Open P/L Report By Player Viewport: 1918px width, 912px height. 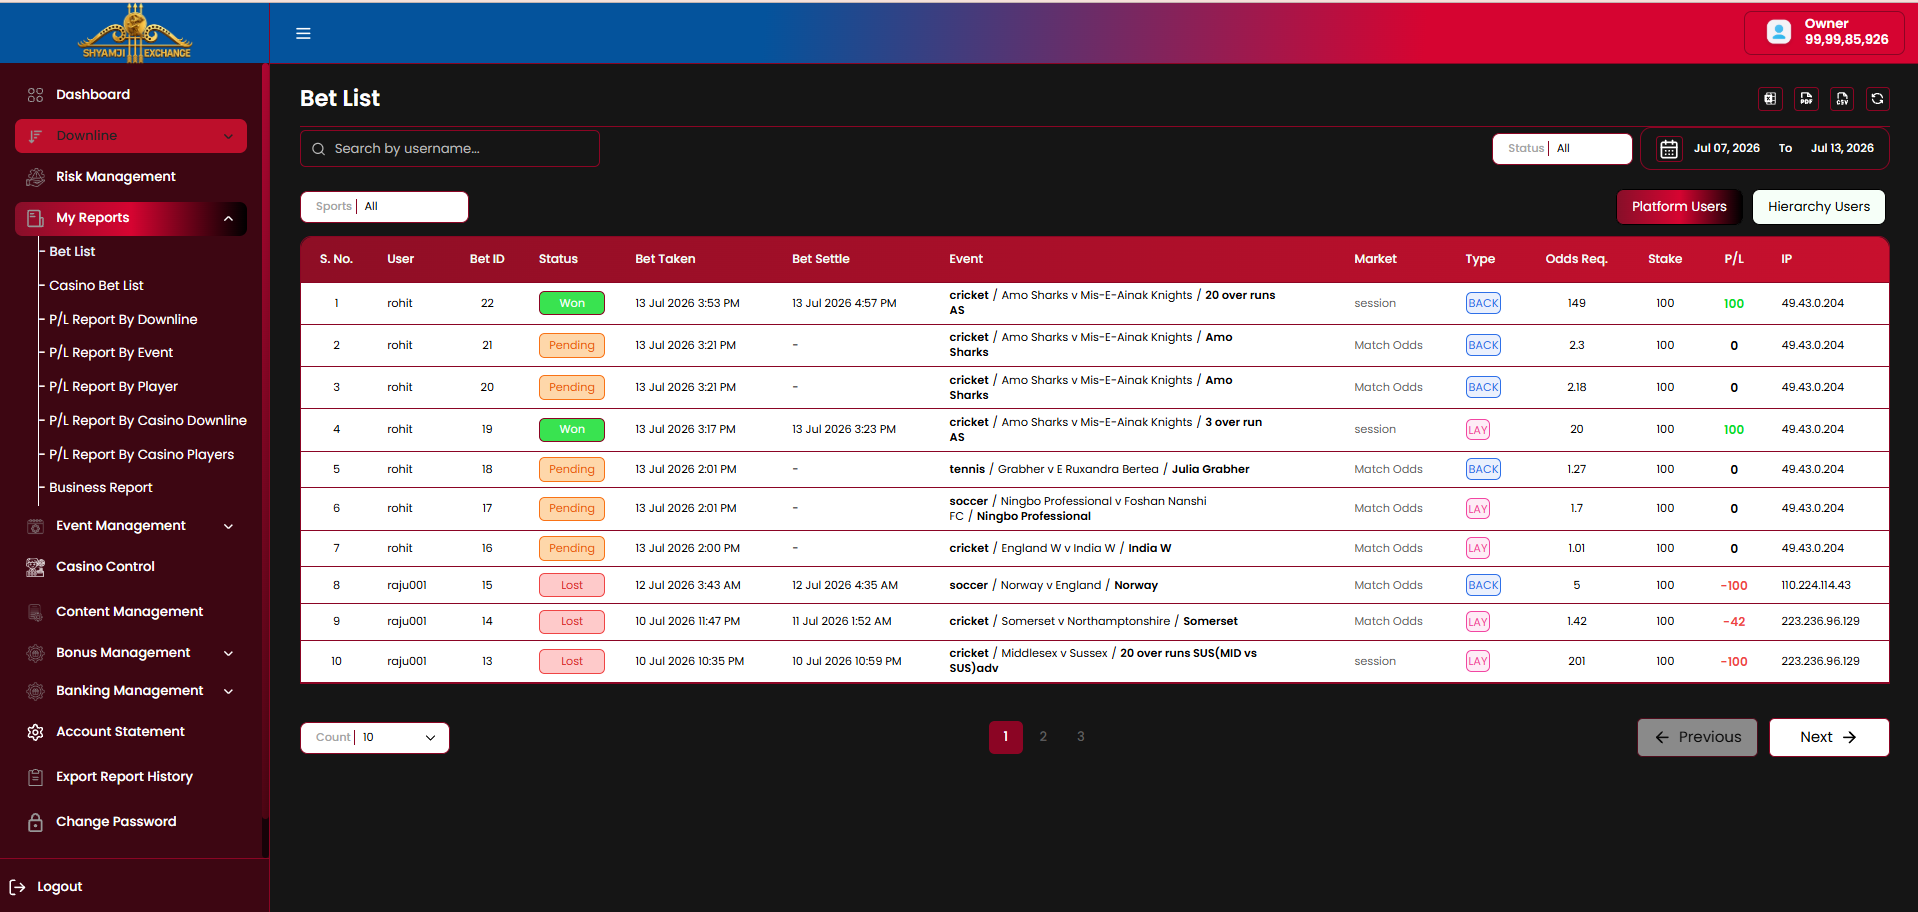(x=113, y=387)
